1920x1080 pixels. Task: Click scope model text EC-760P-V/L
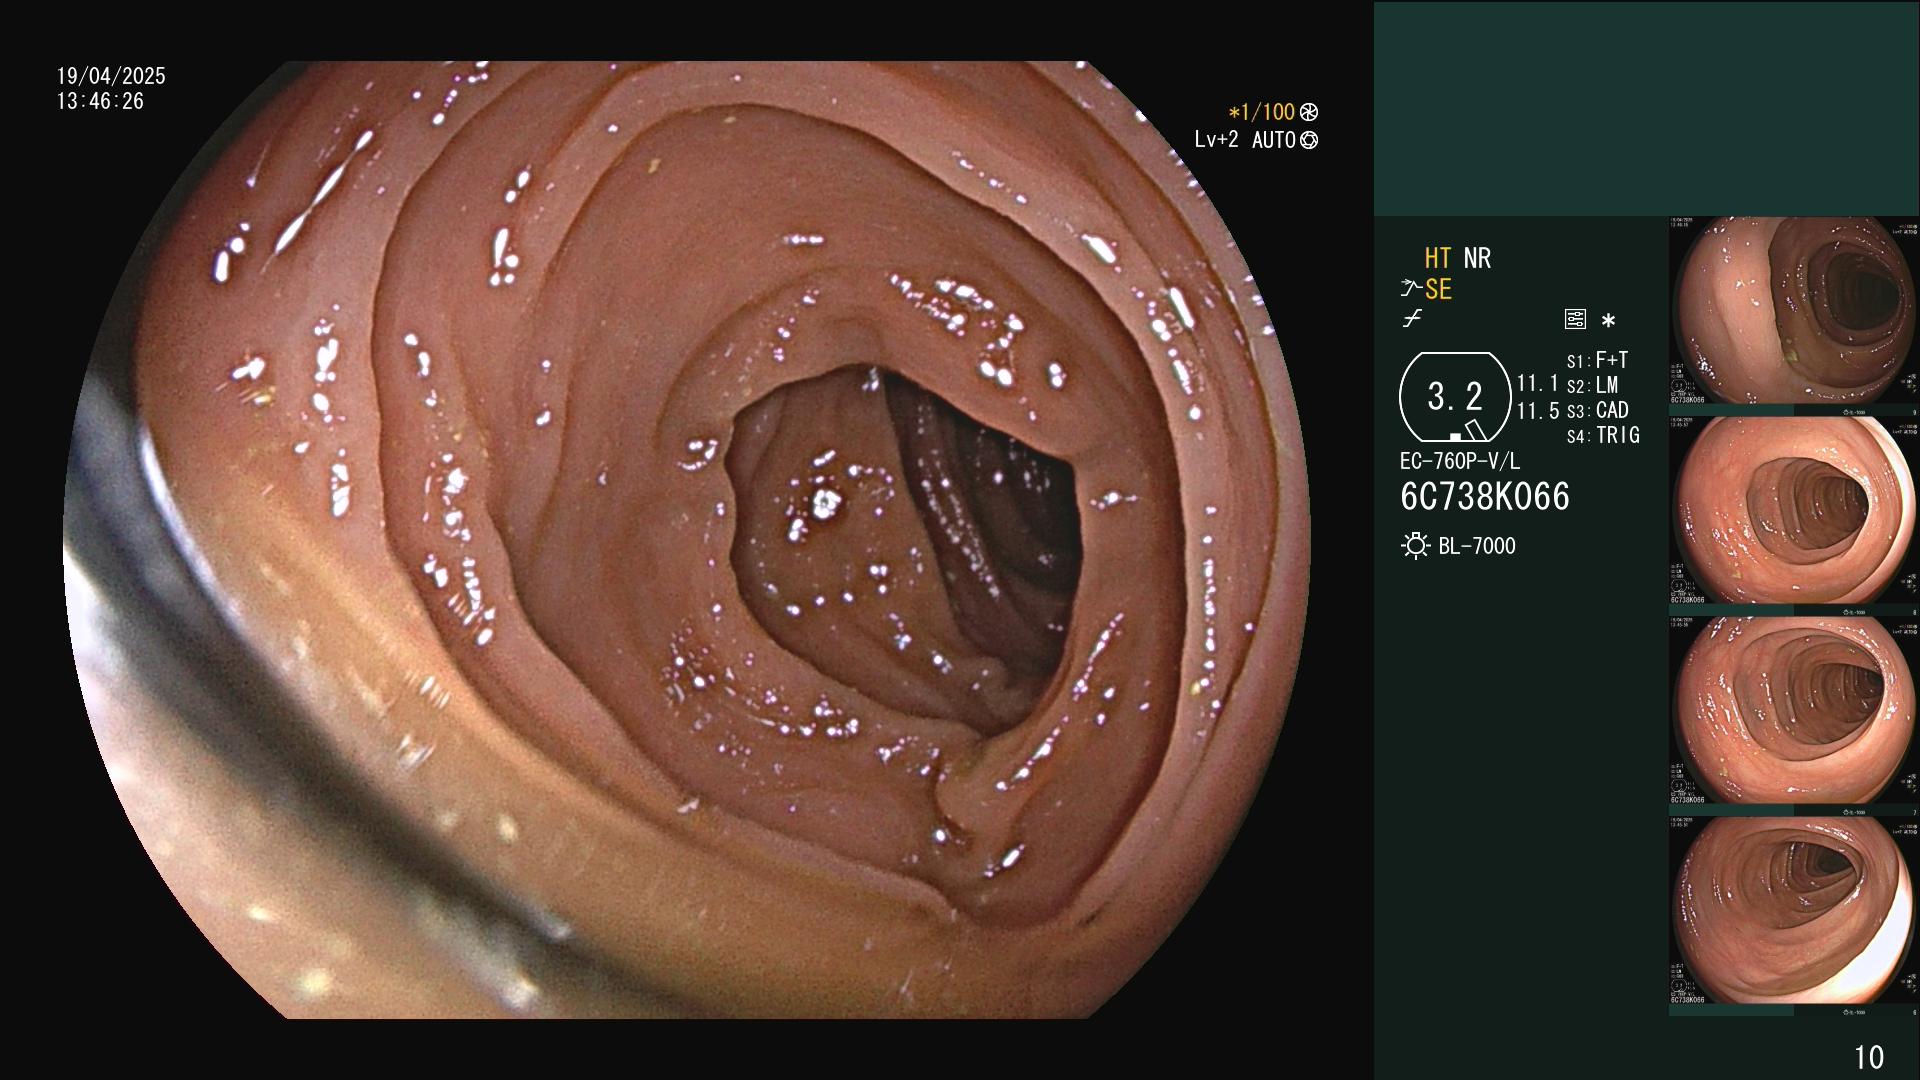coord(1460,461)
